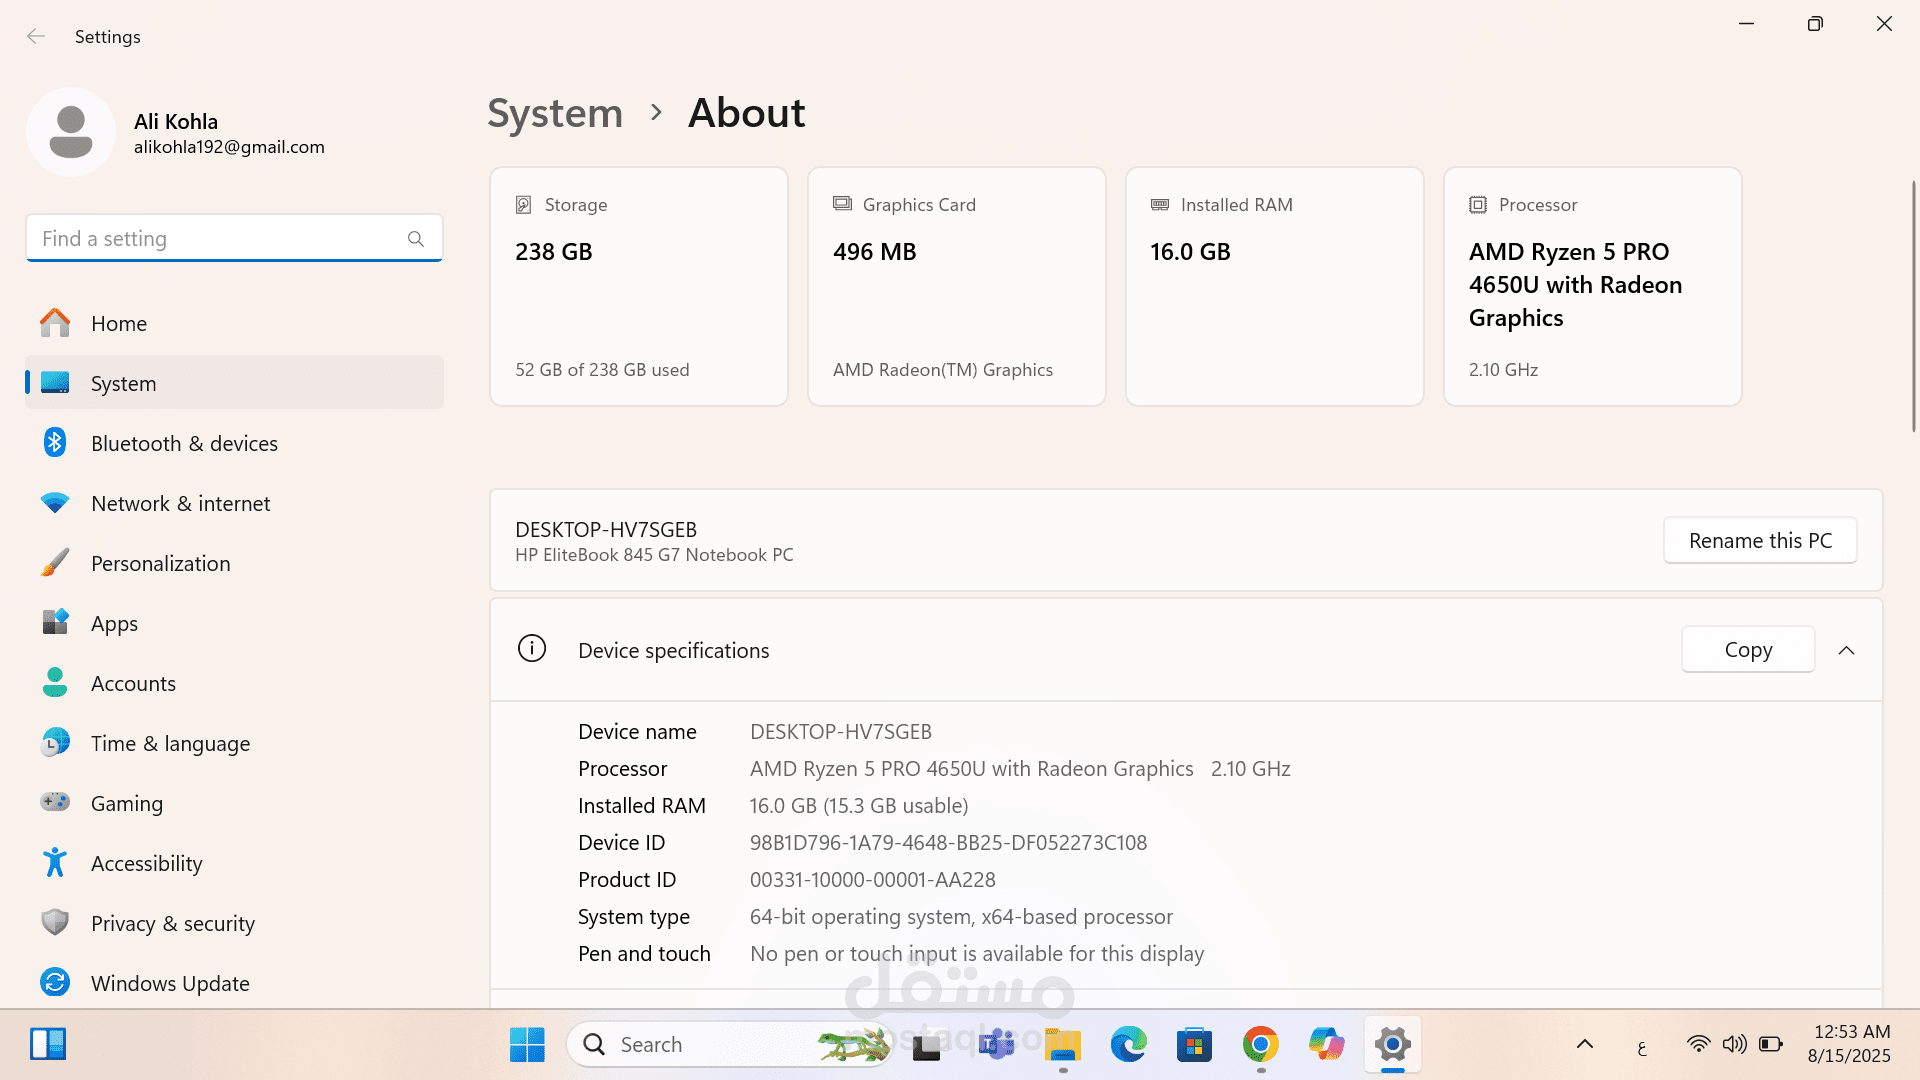This screenshot has height=1080, width=1920.
Task: Go to Network & internet settings
Action: coord(234,503)
